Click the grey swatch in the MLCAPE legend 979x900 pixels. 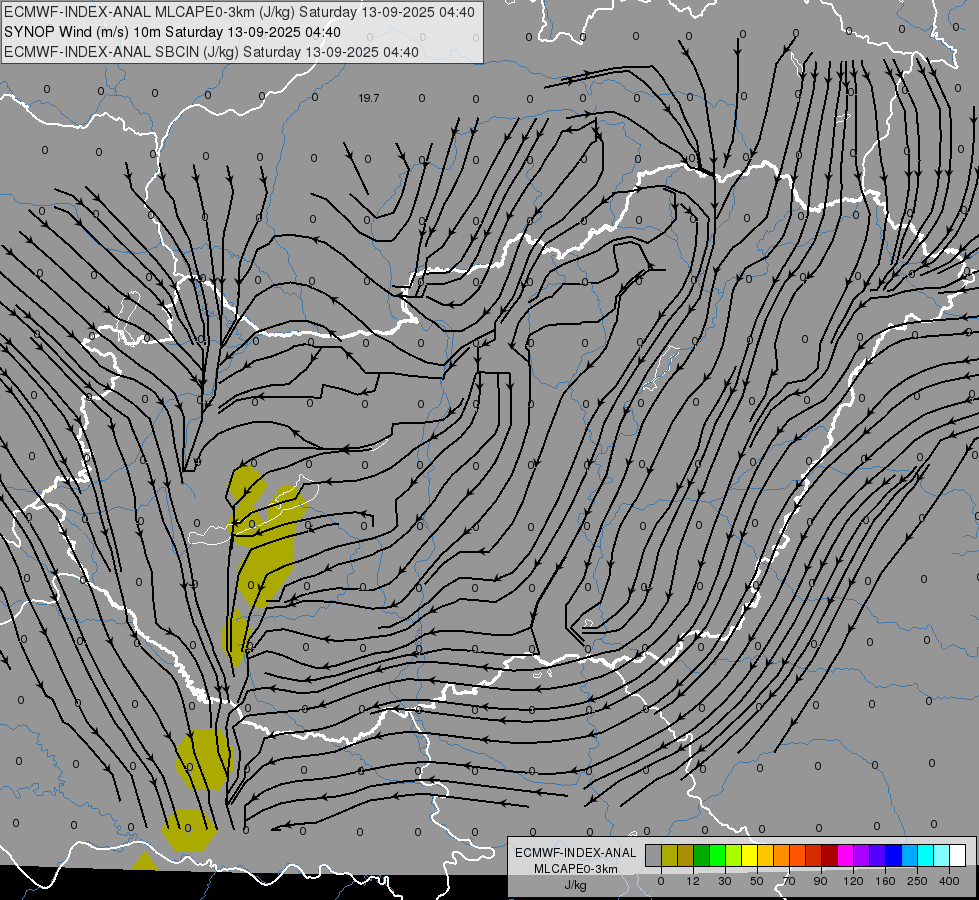click(654, 855)
